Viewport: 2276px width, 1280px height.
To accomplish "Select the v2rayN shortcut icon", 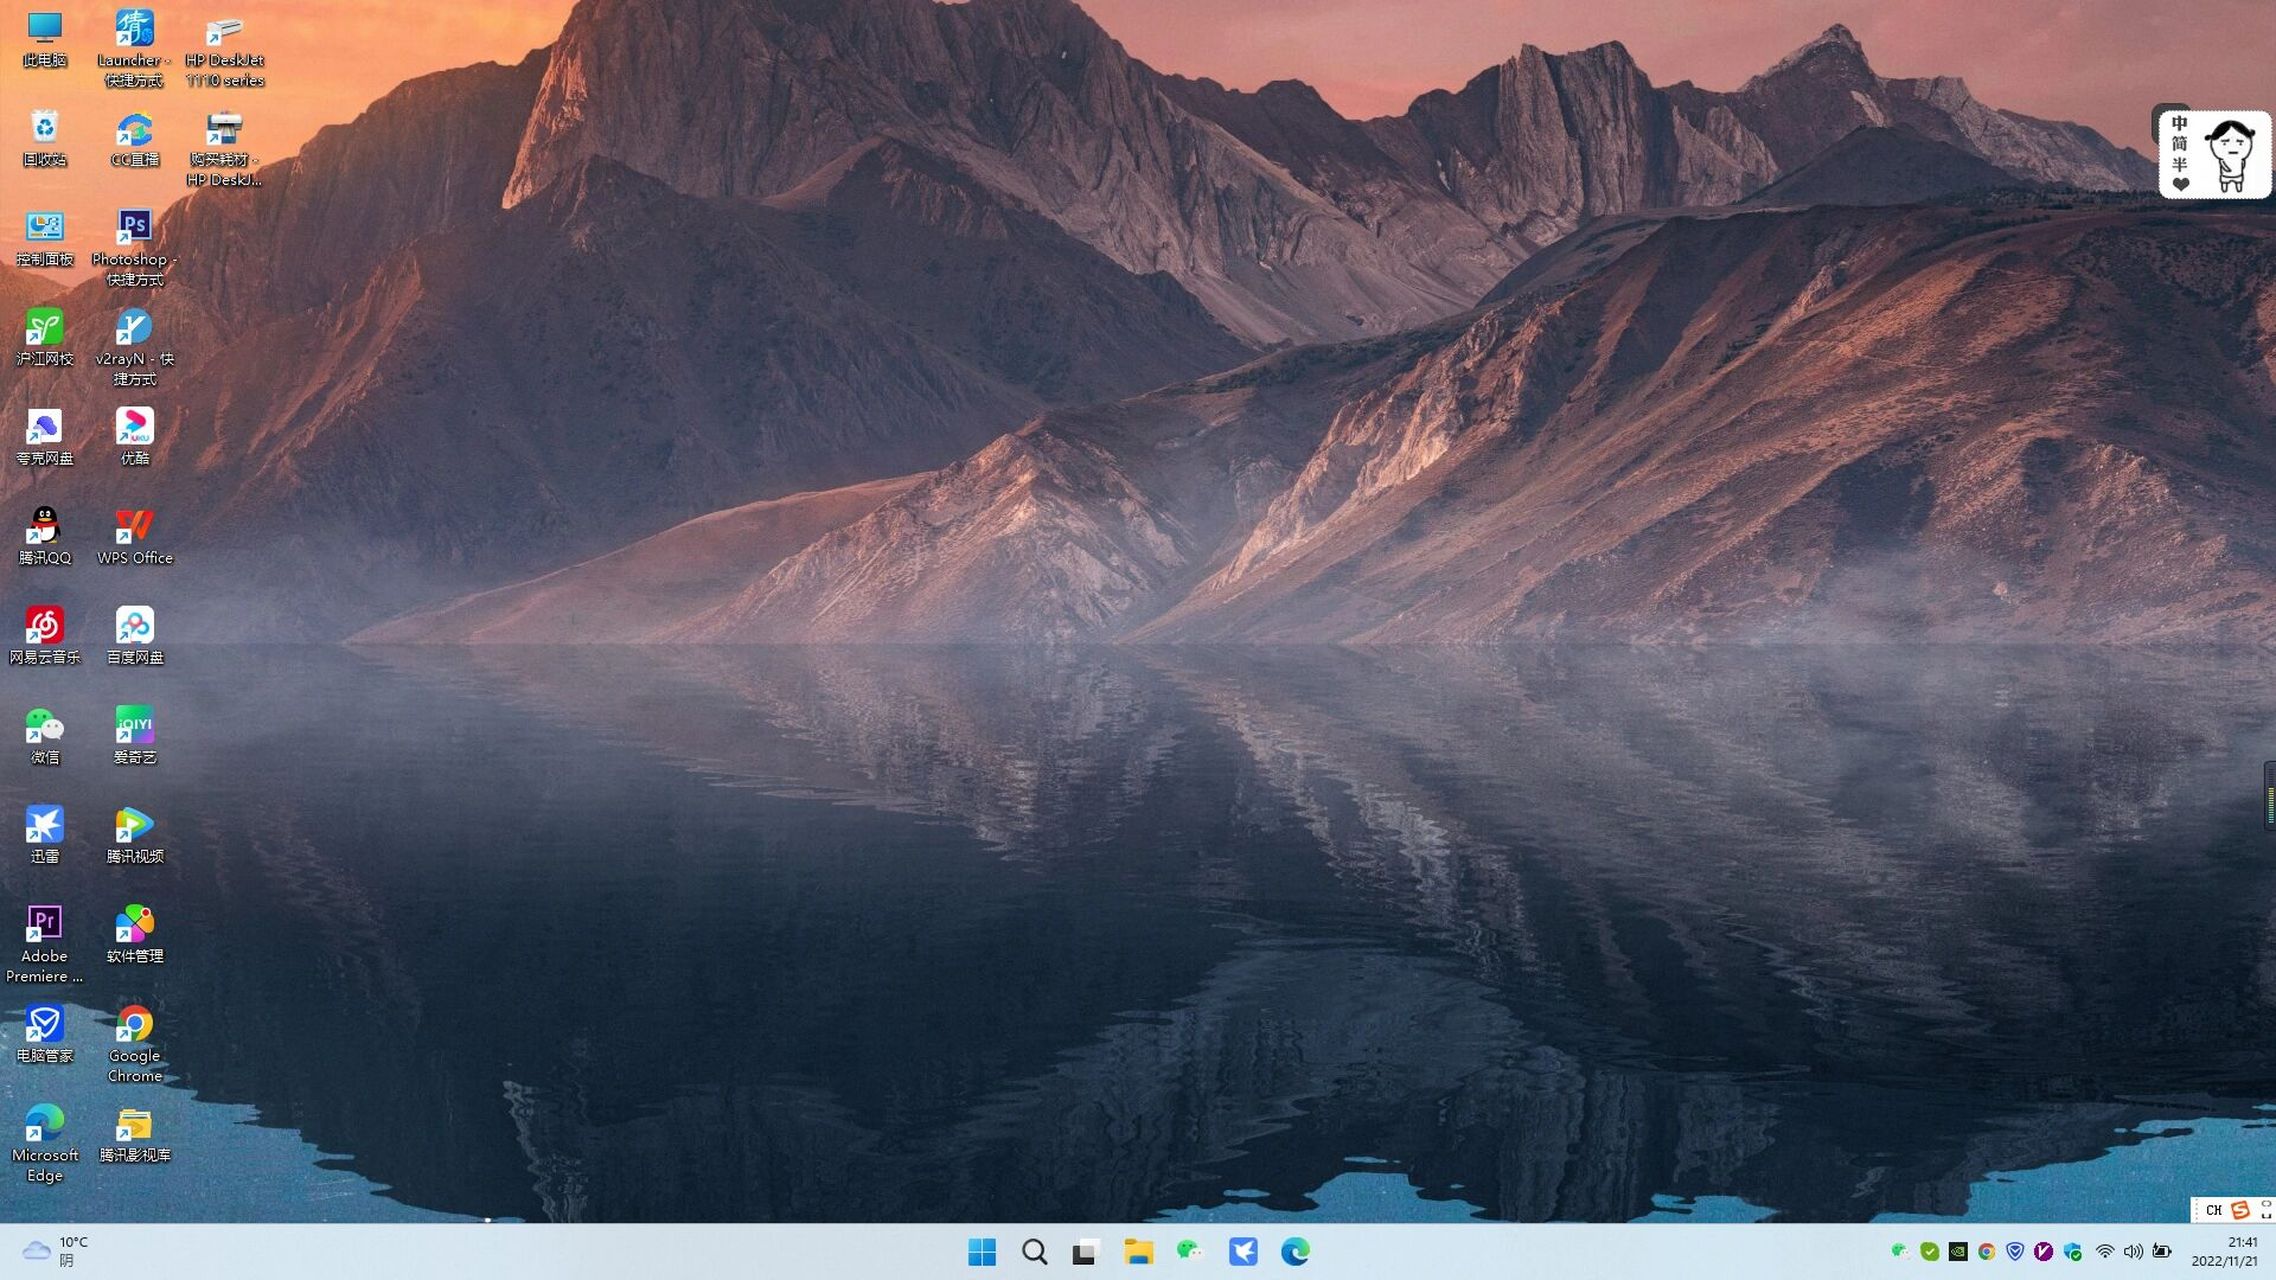I will point(134,328).
